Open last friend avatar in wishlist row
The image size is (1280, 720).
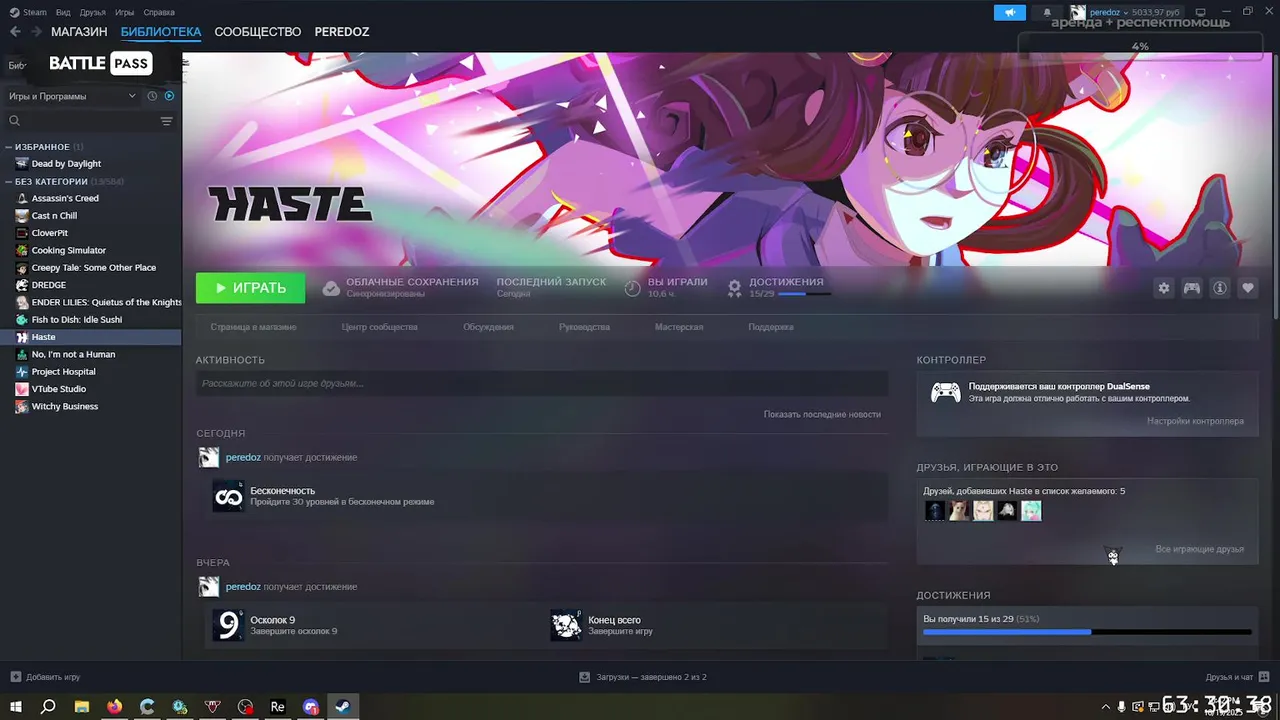click(1031, 511)
